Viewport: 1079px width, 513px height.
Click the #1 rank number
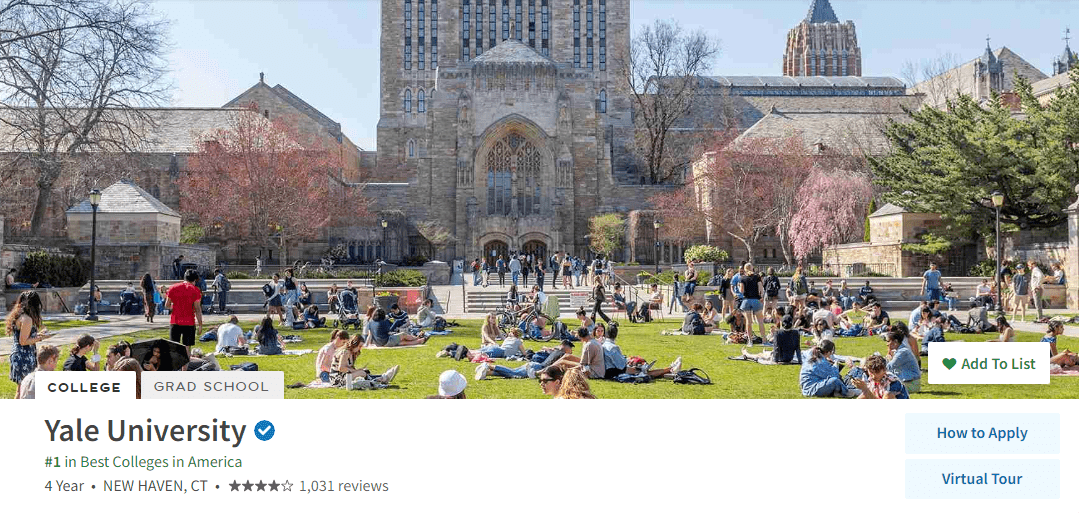(52, 462)
